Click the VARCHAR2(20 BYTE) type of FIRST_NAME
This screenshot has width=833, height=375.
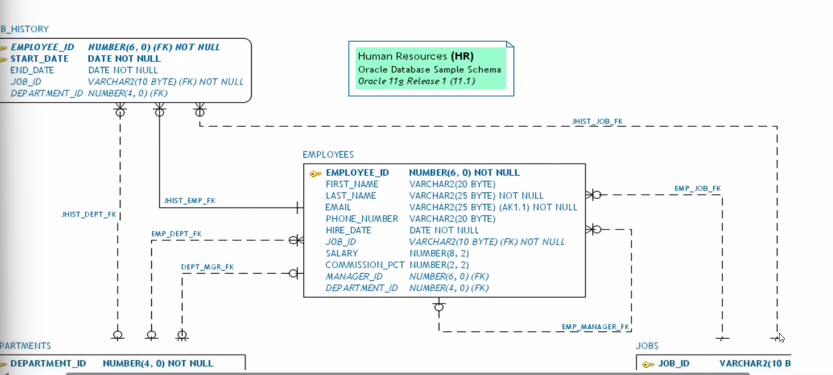[x=452, y=184]
